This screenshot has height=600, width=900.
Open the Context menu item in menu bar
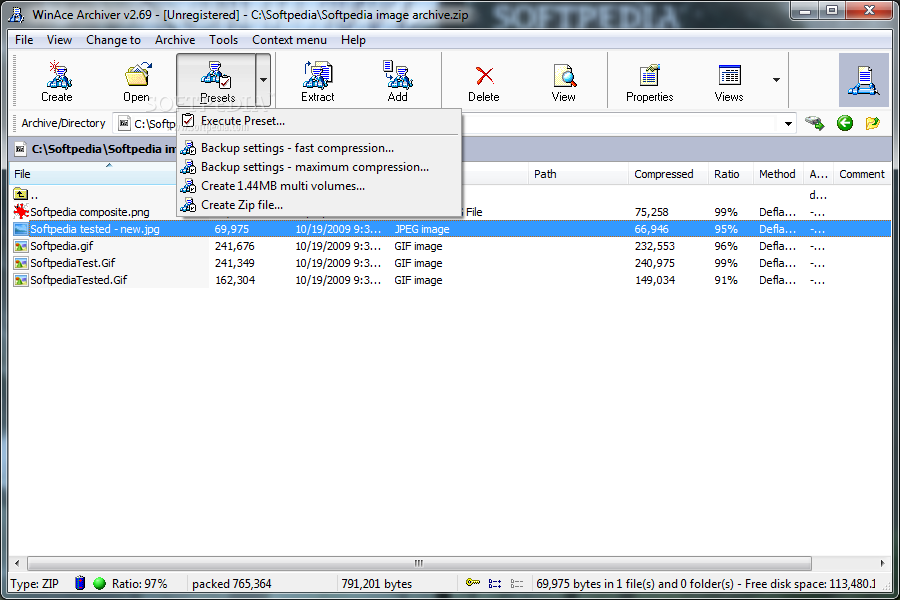click(x=289, y=40)
